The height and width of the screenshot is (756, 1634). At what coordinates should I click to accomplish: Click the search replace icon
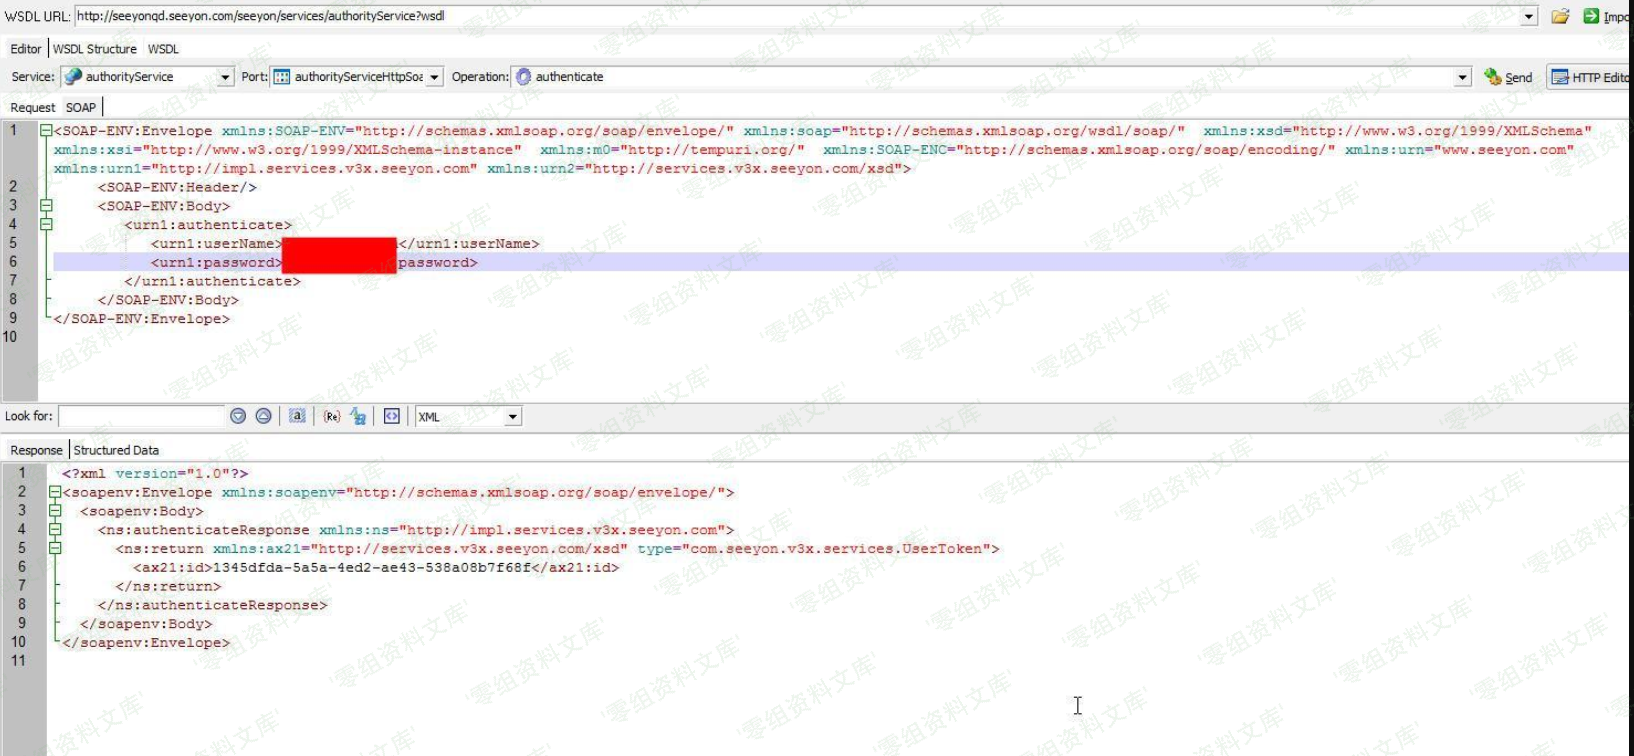(358, 416)
